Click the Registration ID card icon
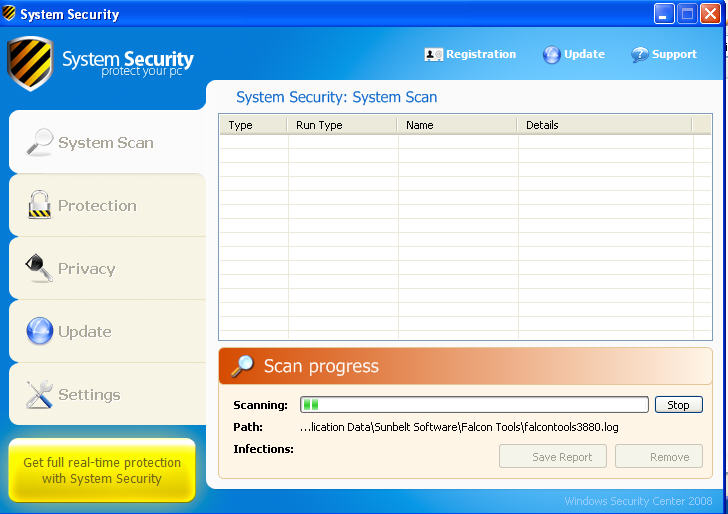Screen dimensions: 728x514 pos(434,55)
